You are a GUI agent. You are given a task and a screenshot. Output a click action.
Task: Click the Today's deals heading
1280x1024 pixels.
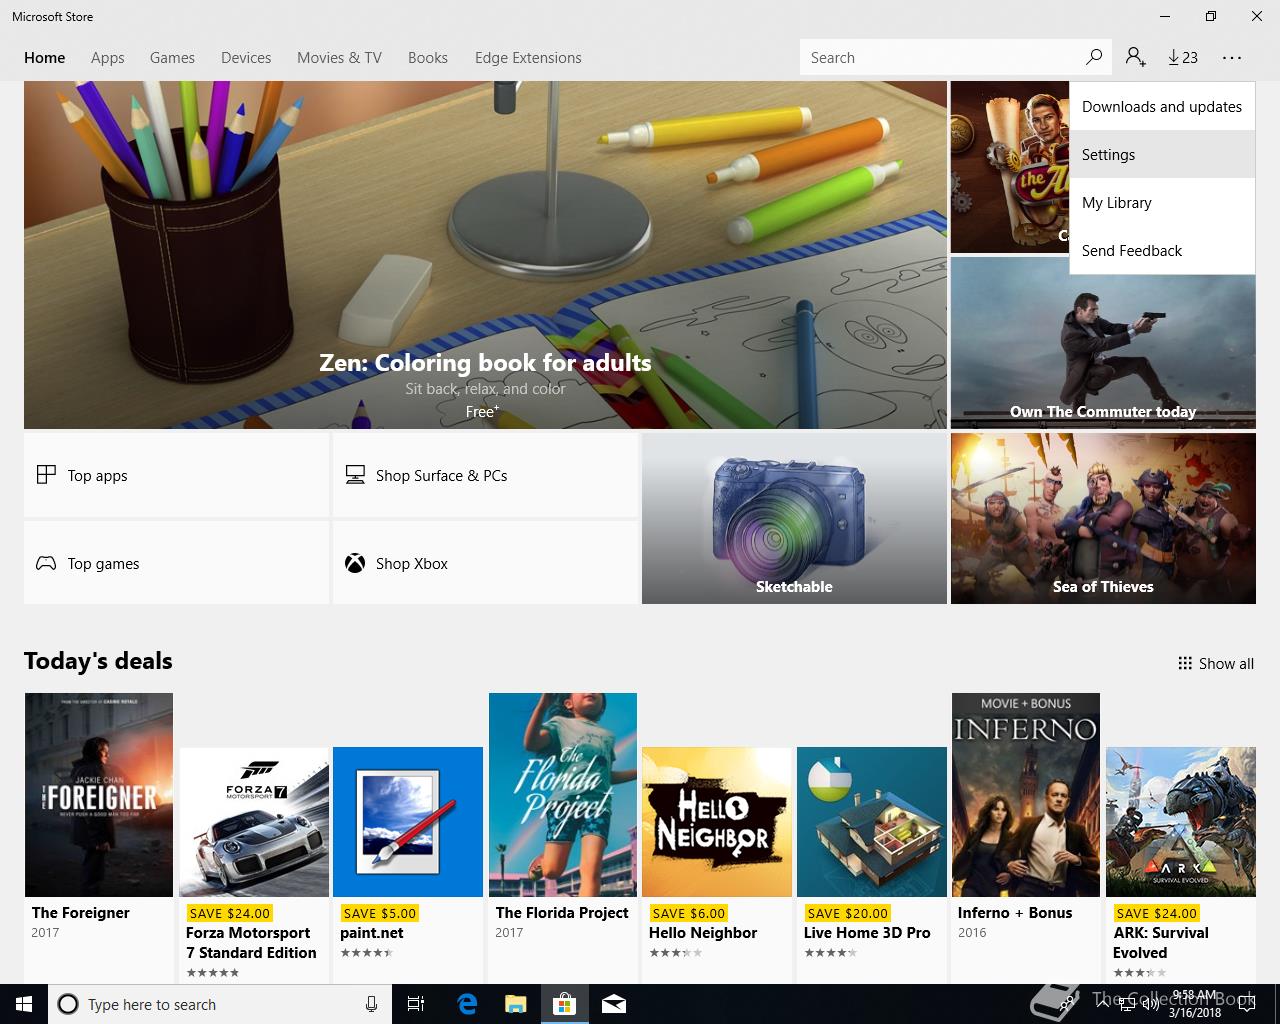click(x=98, y=661)
